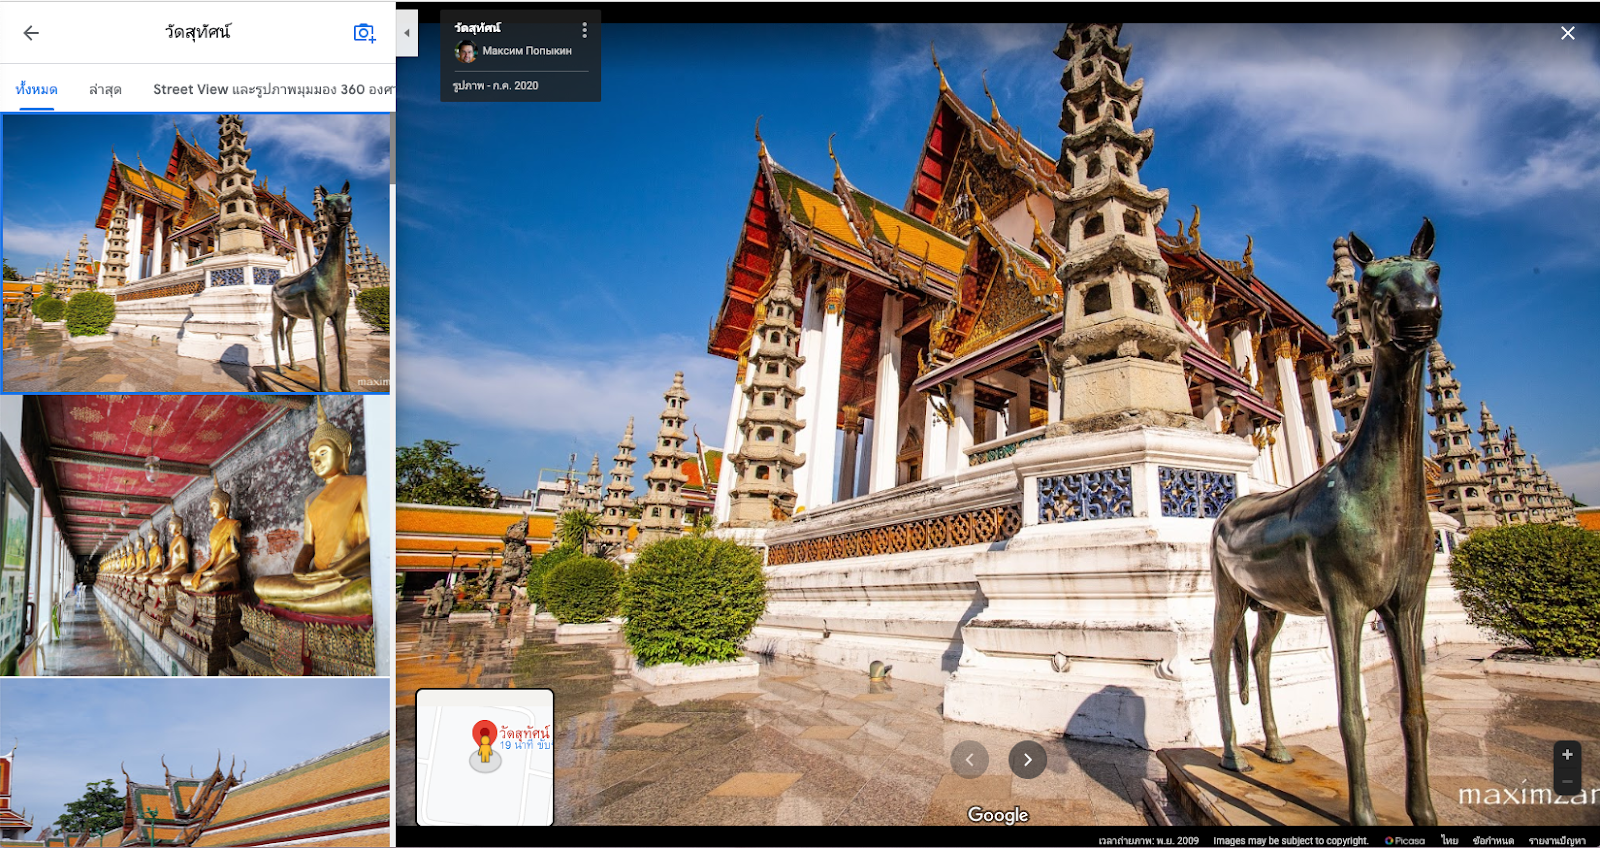Click the Picasa link in footer
The width and height of the screenshot is (1600, 848).
click(x=1405, y=841)
